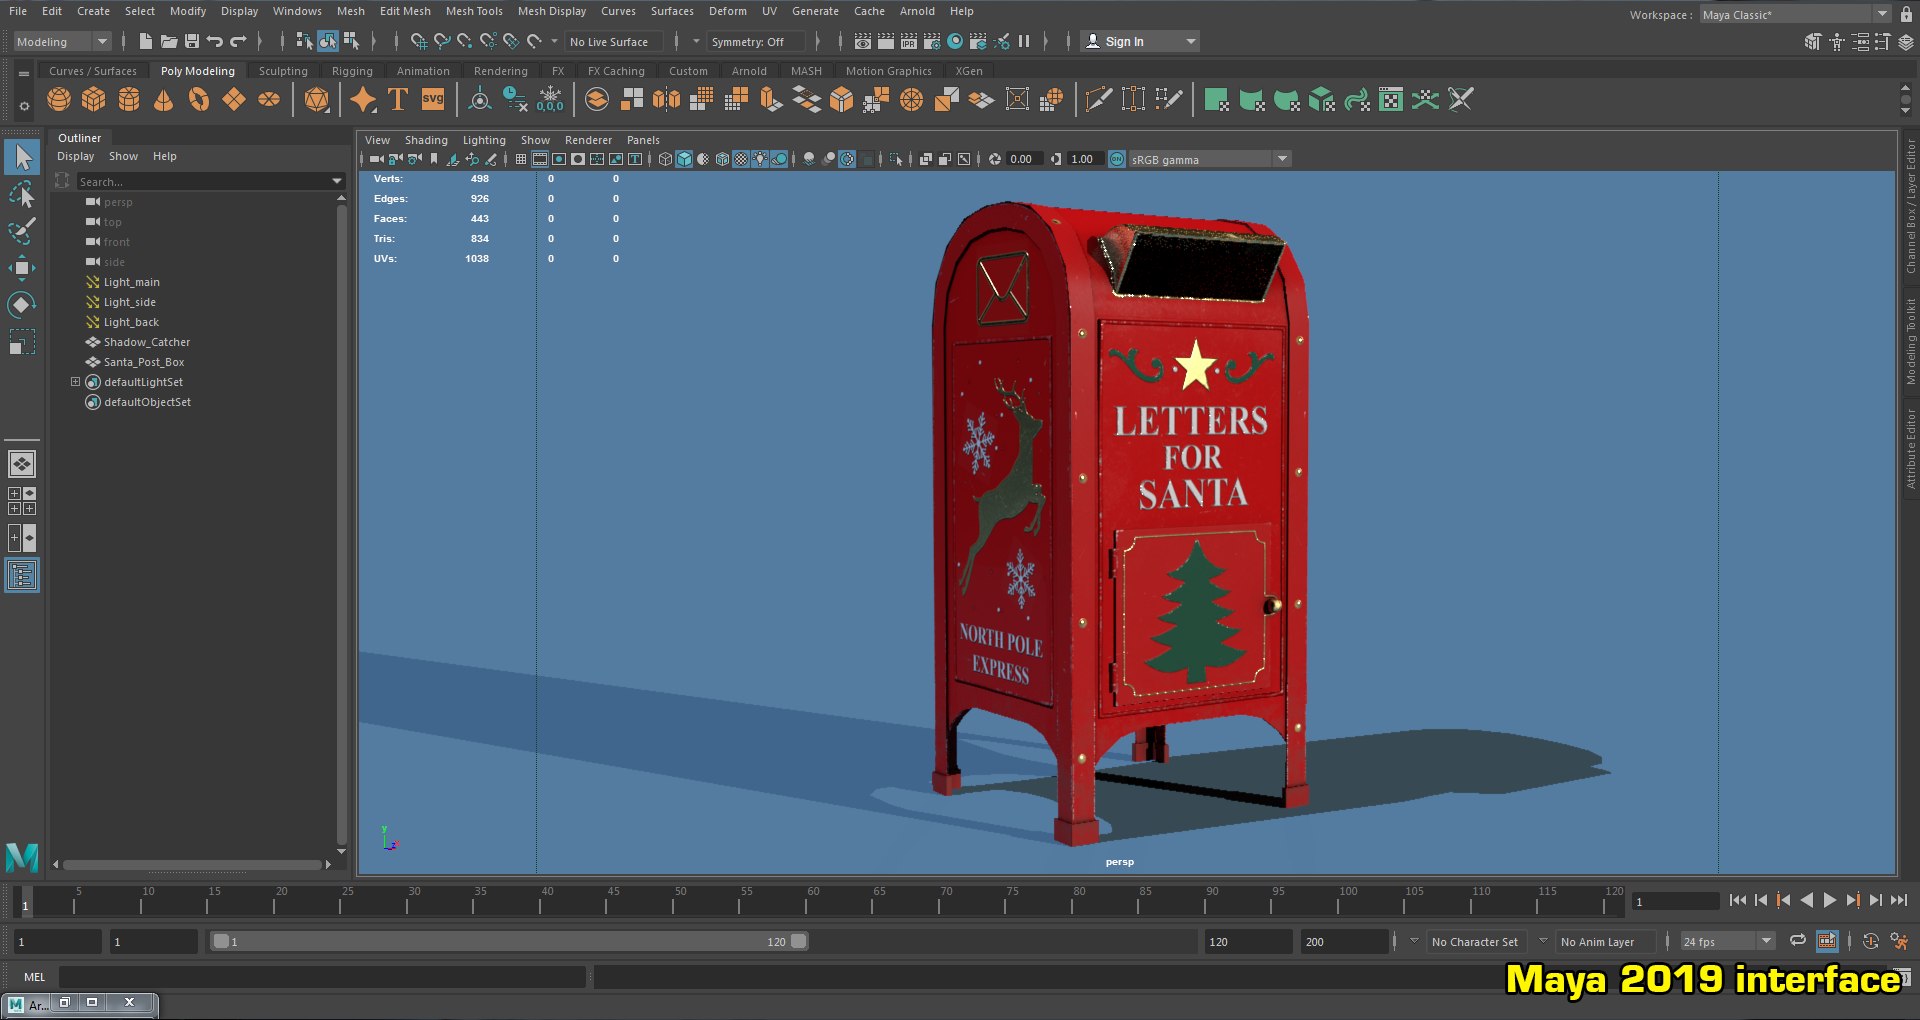The image size is (1920, 1020).
Task: Step forward one frame
Action: pos(1876,900)
